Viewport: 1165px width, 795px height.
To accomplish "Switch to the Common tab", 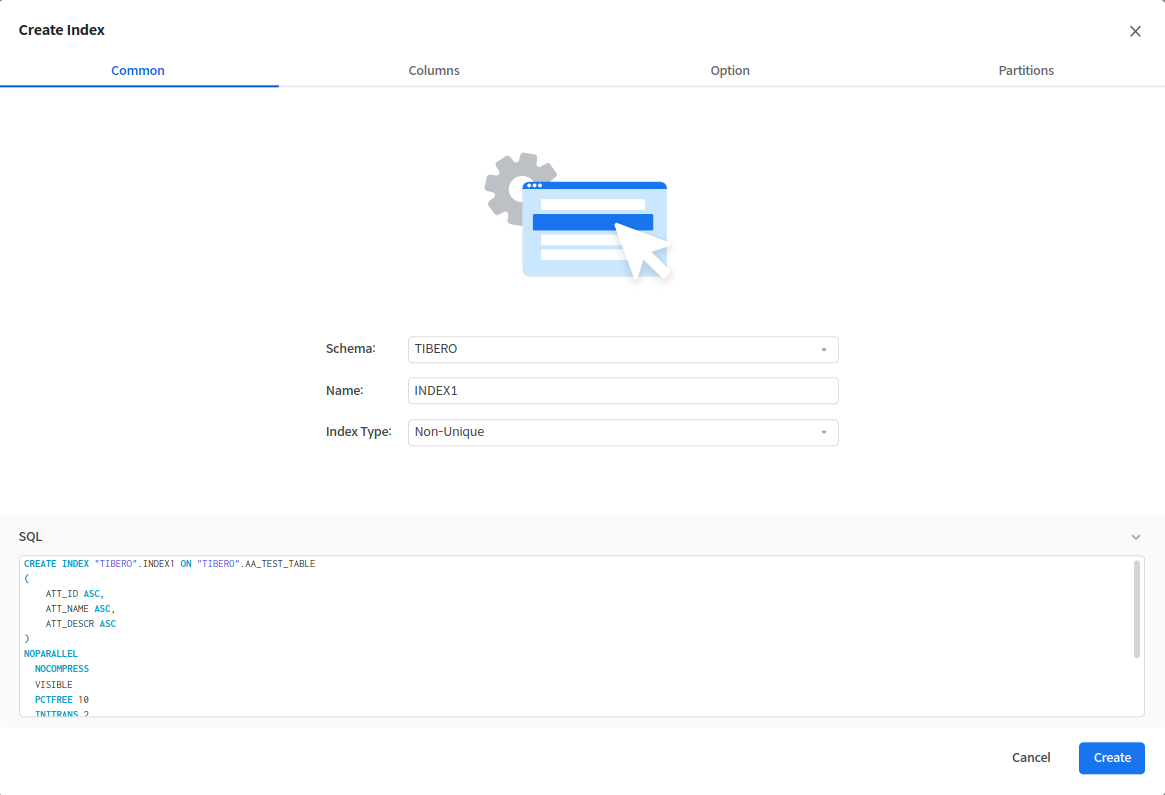I will tap(138, 71).
